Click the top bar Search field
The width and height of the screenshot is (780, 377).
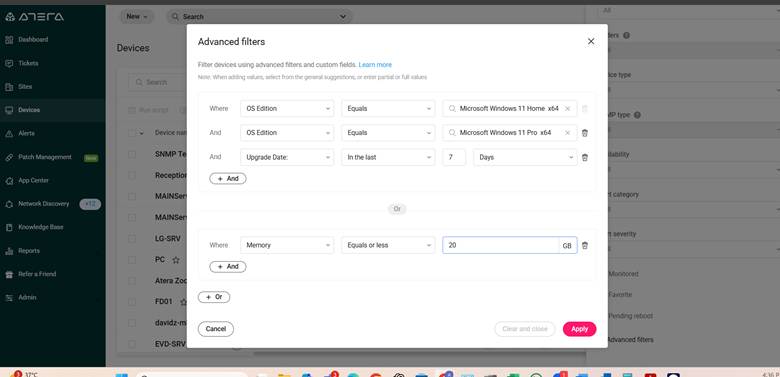click(259, 16)
